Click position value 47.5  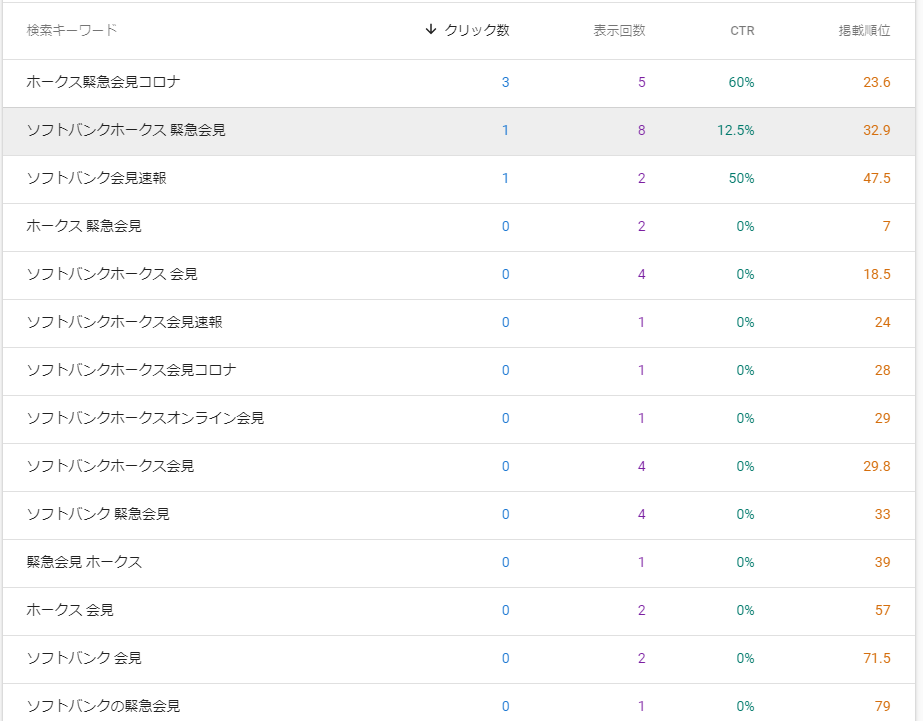coord(876,178)
